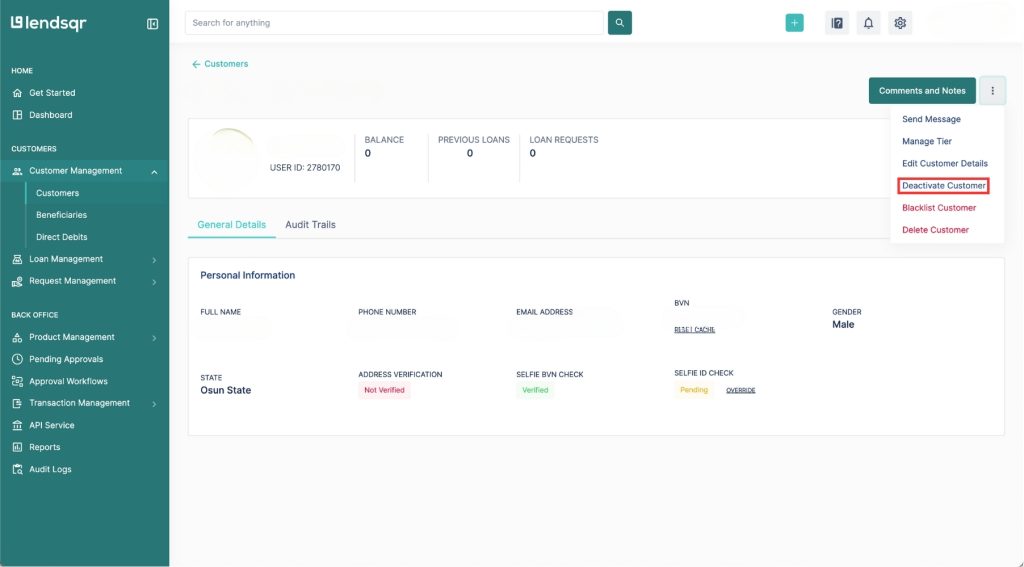The image size is (1024, 567).
Task: Open Comments and Notes
Action: coord(922,91)
